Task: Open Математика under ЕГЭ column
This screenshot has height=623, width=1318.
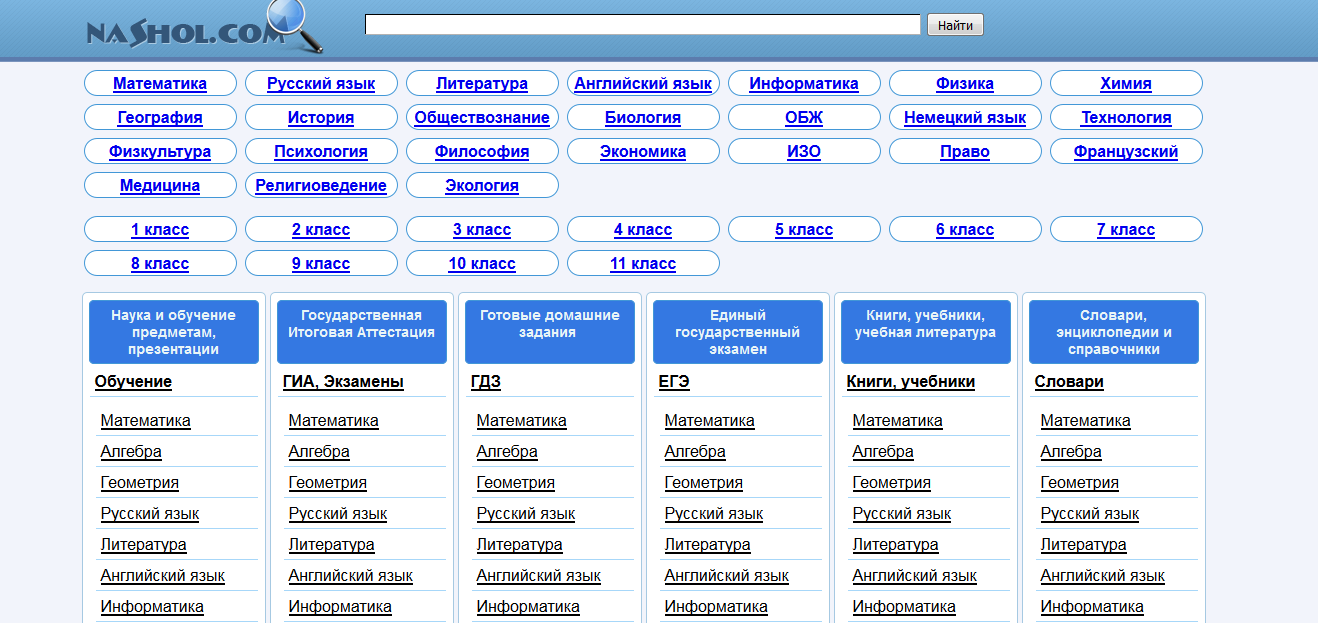Action: point(710,421)
